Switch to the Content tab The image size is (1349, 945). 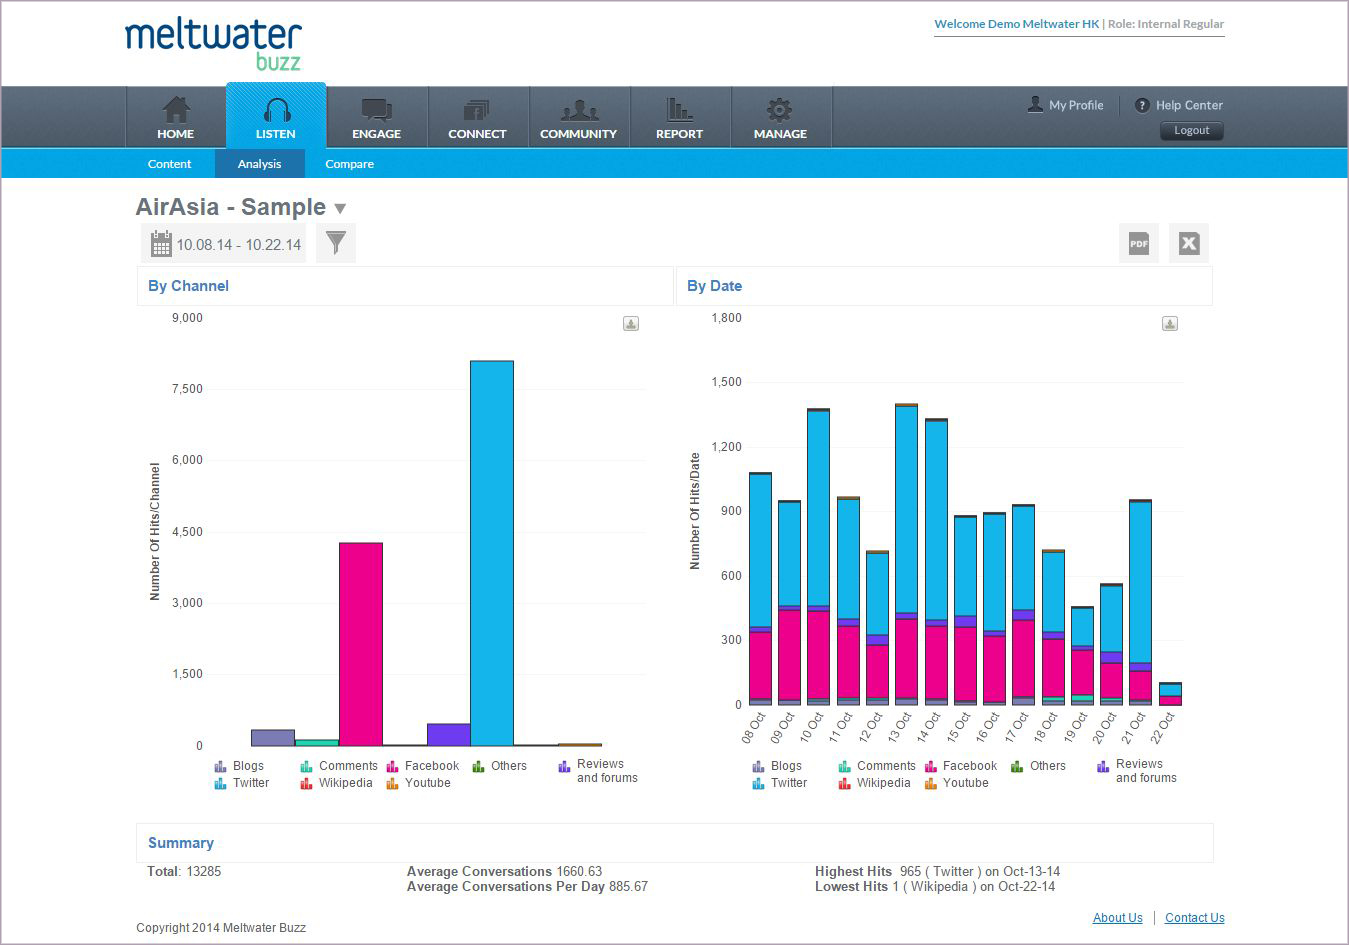click(169, 164)
